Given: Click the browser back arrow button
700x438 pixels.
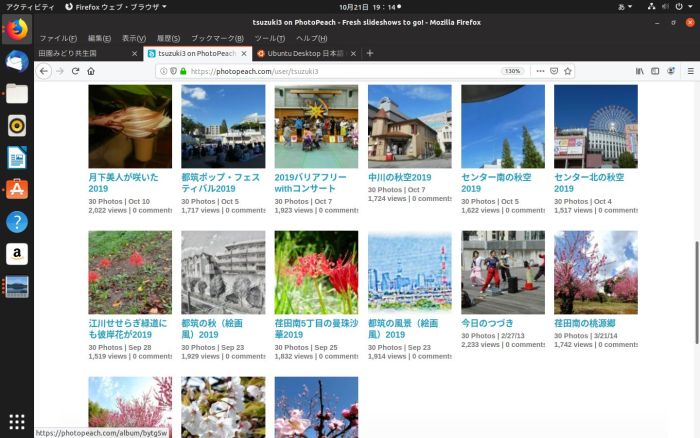Looking at the screenshot, I should tap(44, 71).
